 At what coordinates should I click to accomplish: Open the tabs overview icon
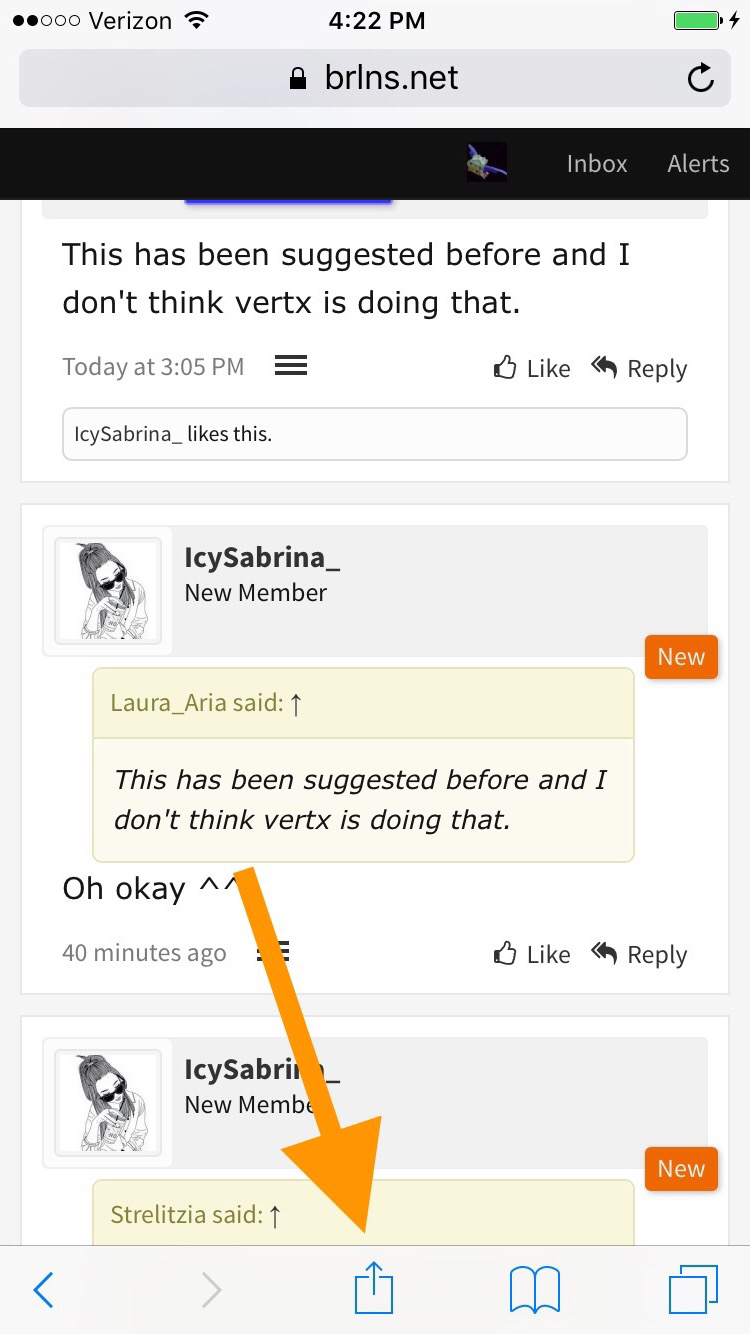tap(693, 1289)
